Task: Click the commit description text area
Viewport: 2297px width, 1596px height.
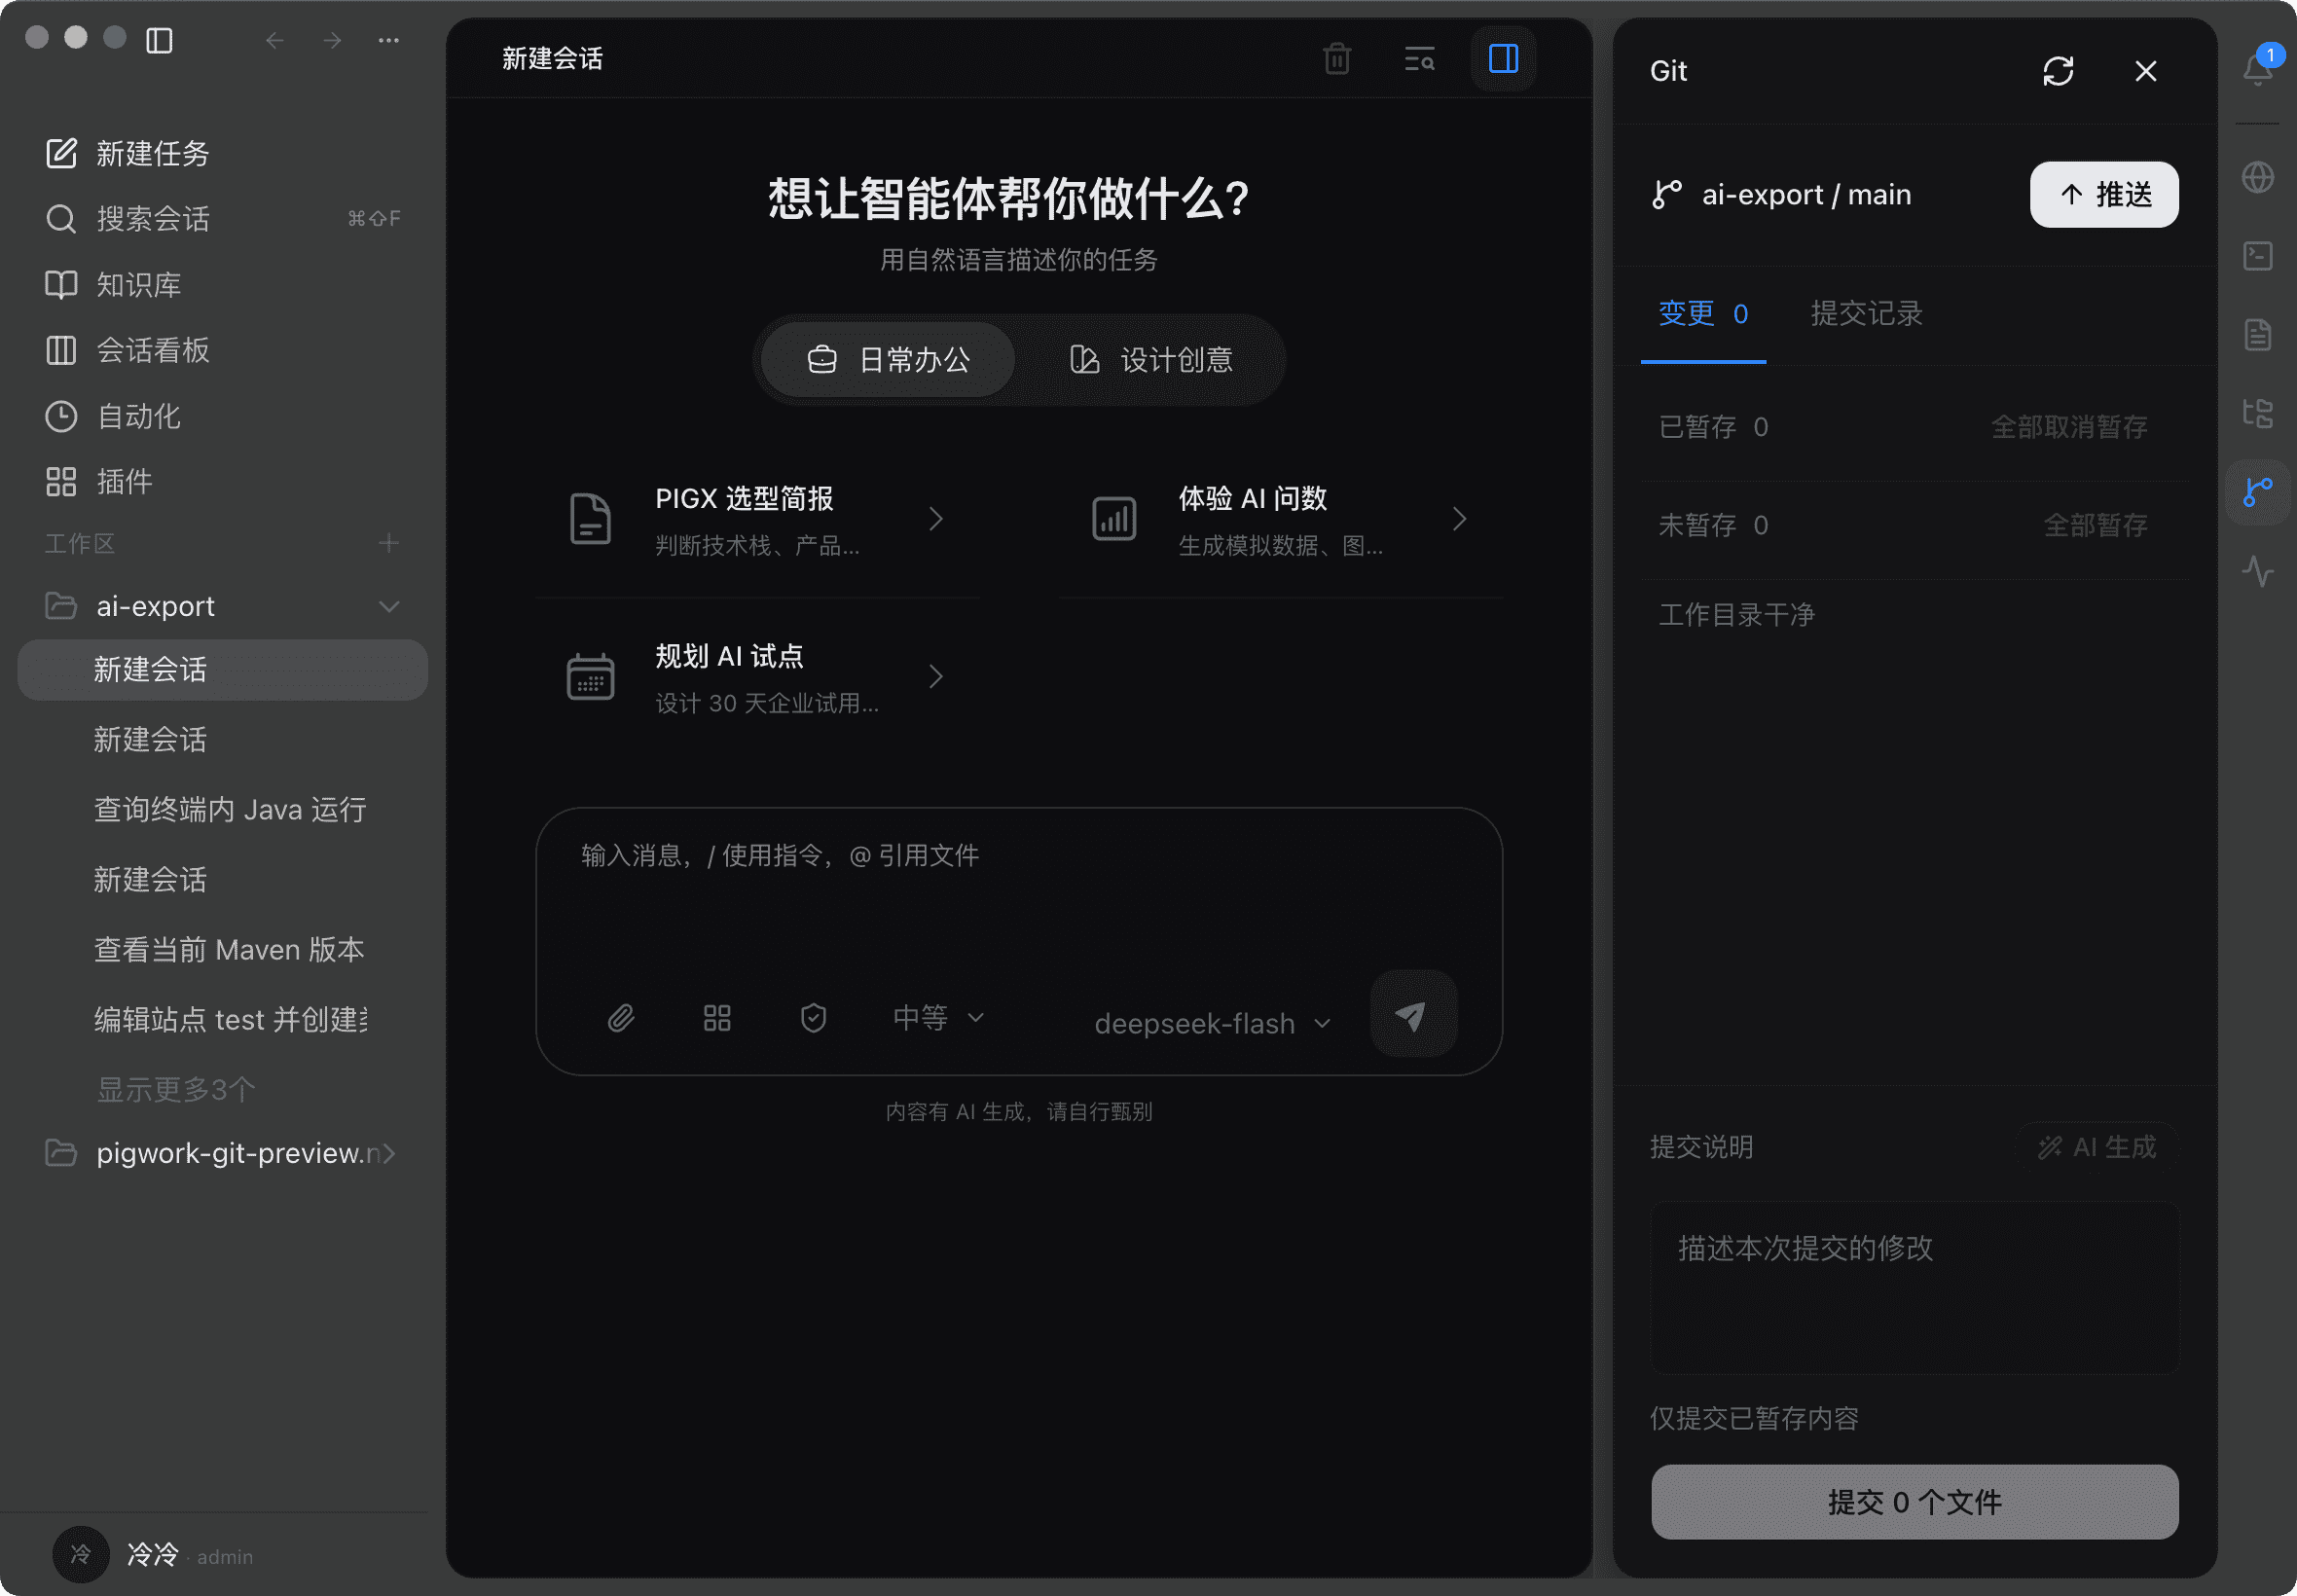Action: tap(1914, 1288)
